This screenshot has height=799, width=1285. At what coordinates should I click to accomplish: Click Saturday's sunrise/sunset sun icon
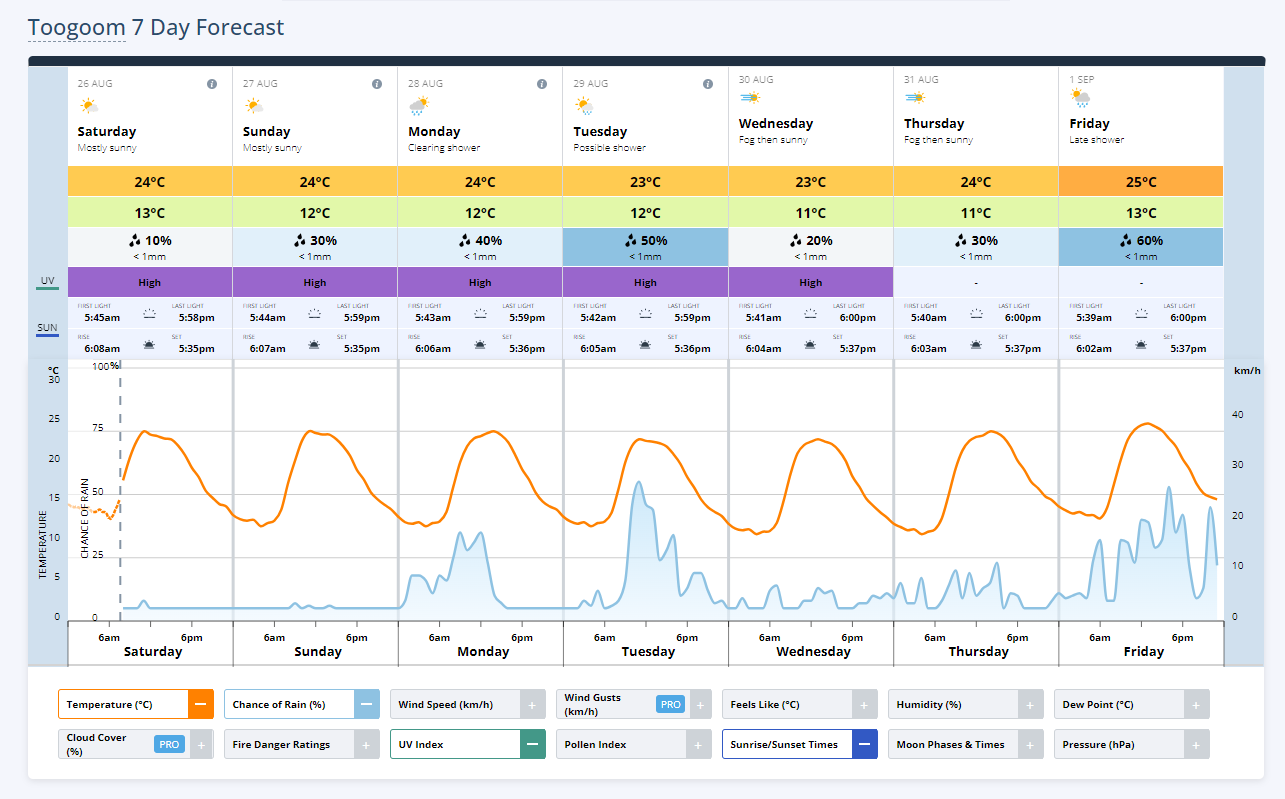[x=150, y=345]
